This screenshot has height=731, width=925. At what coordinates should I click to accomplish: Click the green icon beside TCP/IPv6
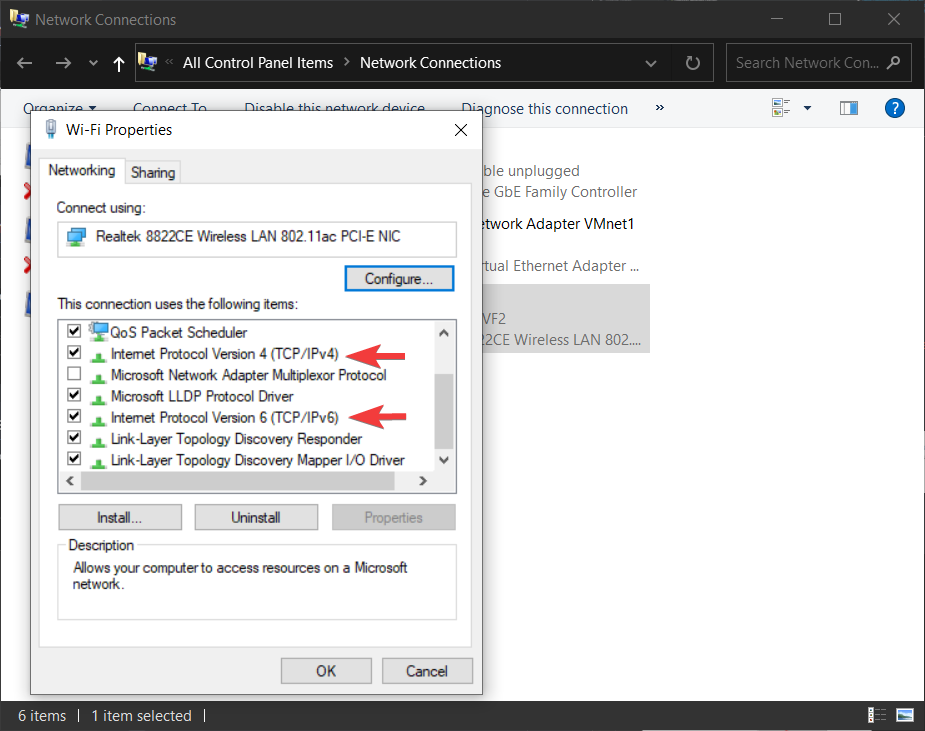pyautogui.click(x=98, y=419)
